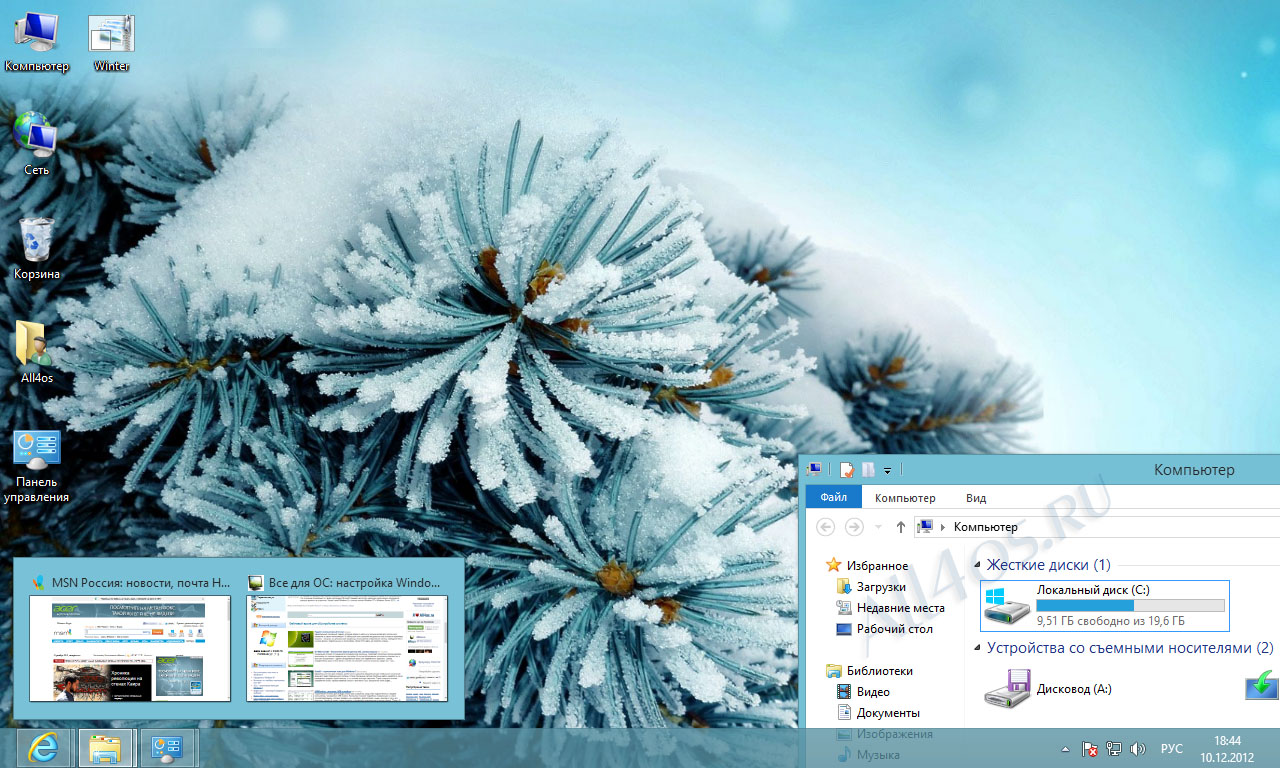The height and width of the screenshot is (768, 1280).
Task: Click volume speaker tray icon
Action: pyautogui.click(x=1138, y=748)
